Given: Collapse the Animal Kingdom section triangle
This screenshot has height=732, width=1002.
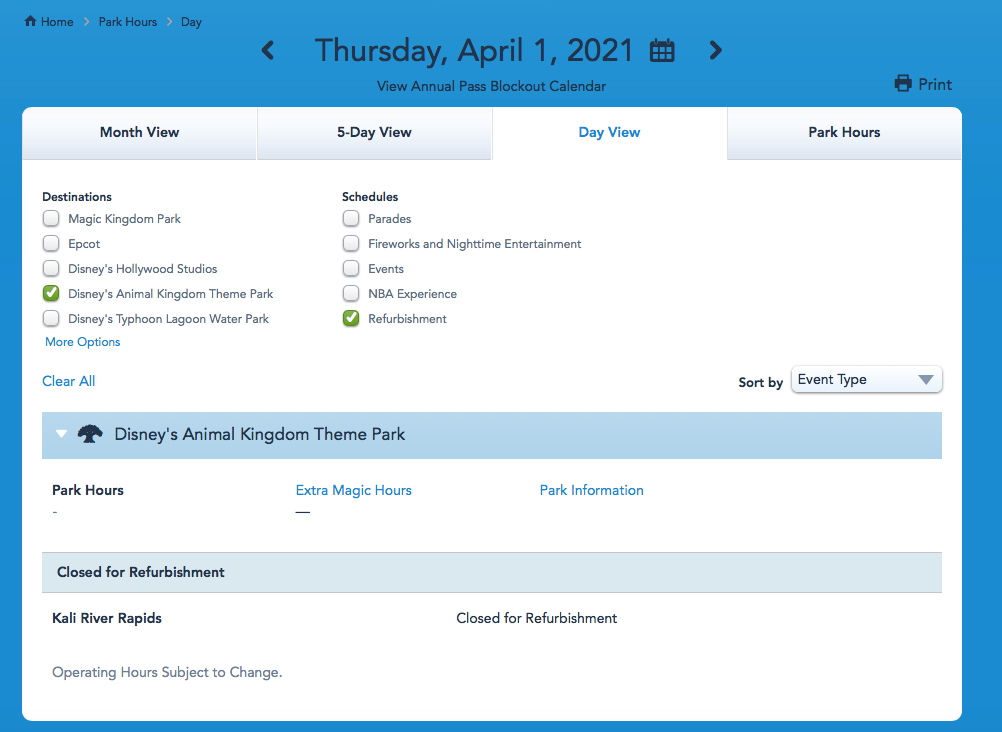Looking at the screenshot, I should click(62, 434).
